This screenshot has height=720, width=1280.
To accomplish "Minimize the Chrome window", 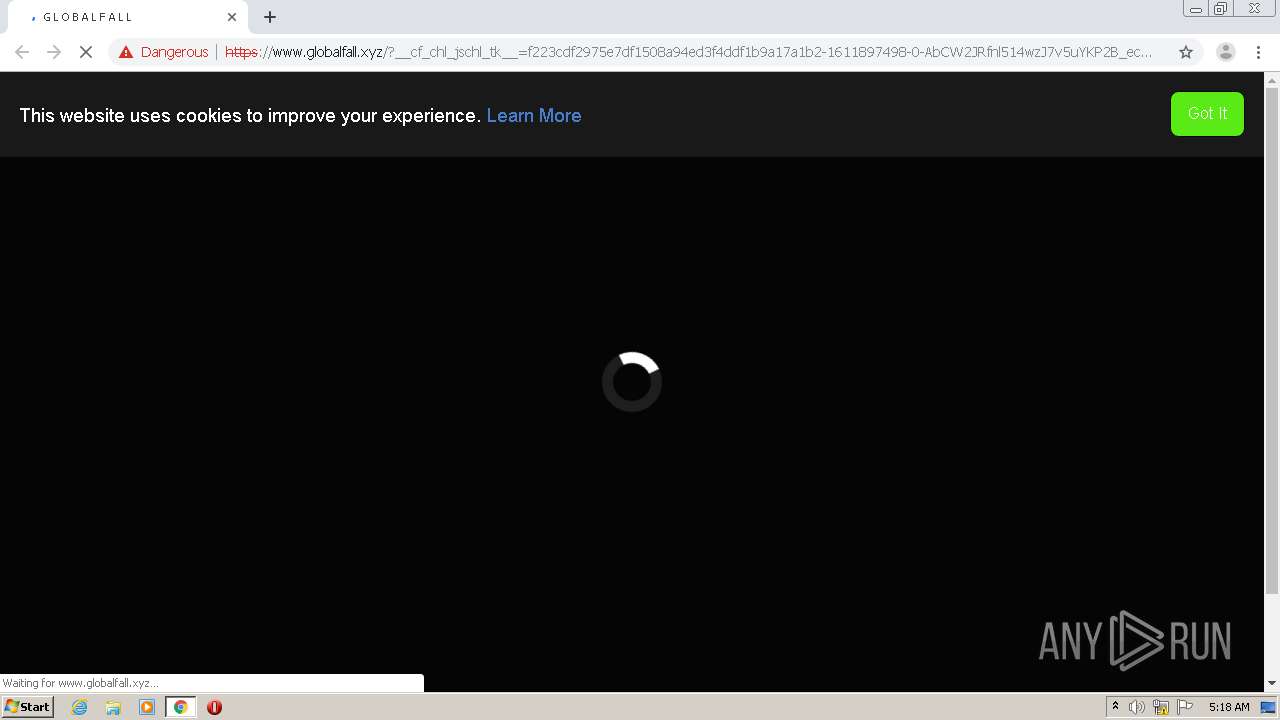I will (1195, 9).
